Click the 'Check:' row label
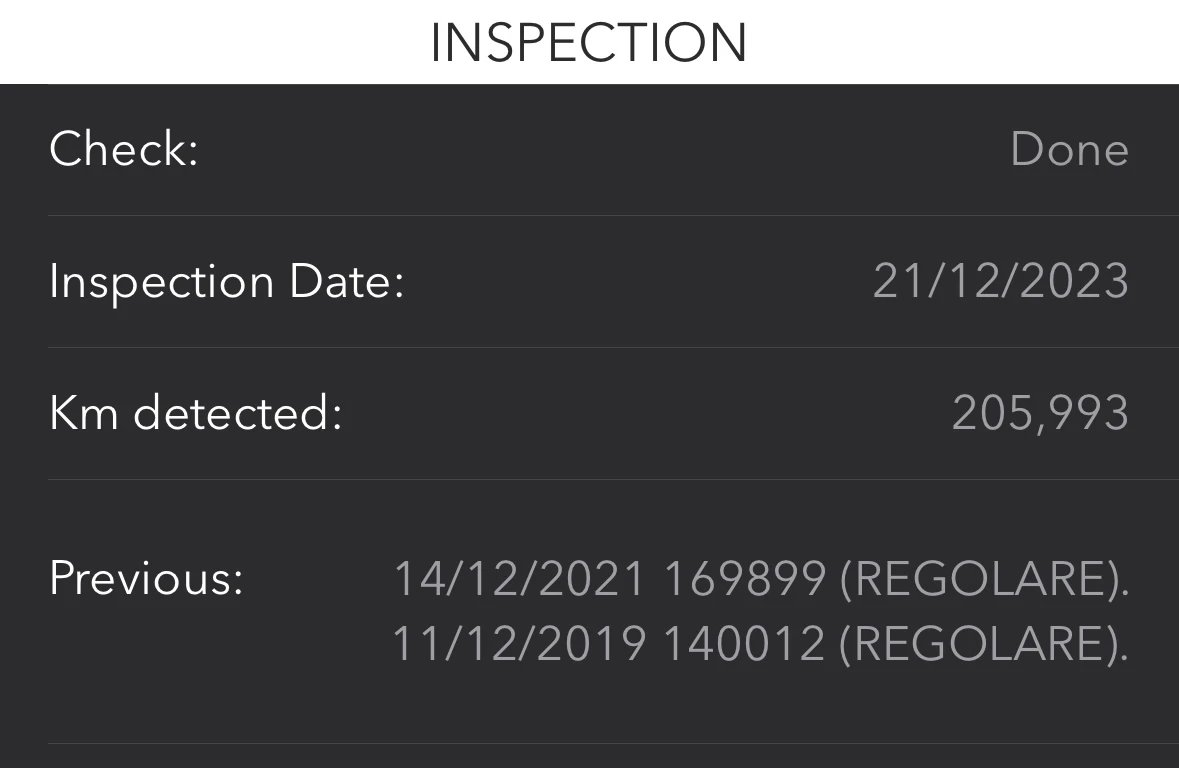 [124, 150]
